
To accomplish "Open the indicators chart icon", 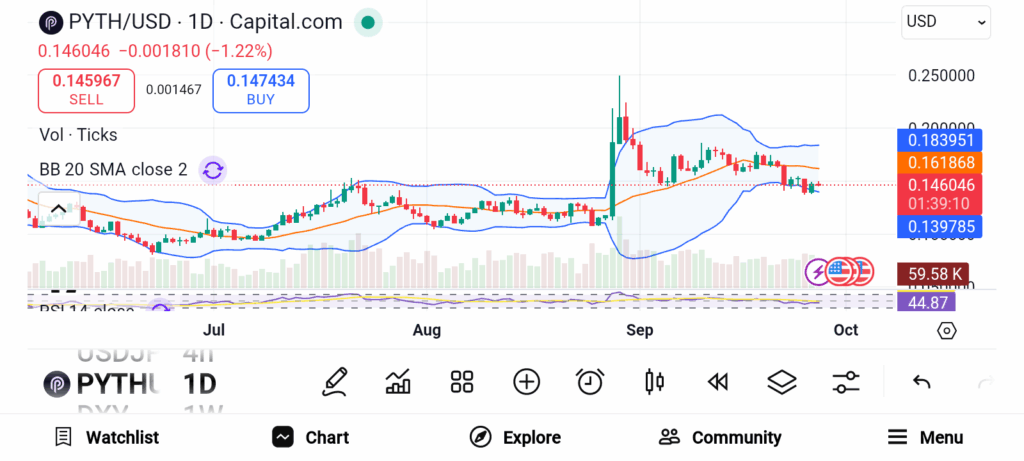I will pyautogui.click(x=398, y=381).
